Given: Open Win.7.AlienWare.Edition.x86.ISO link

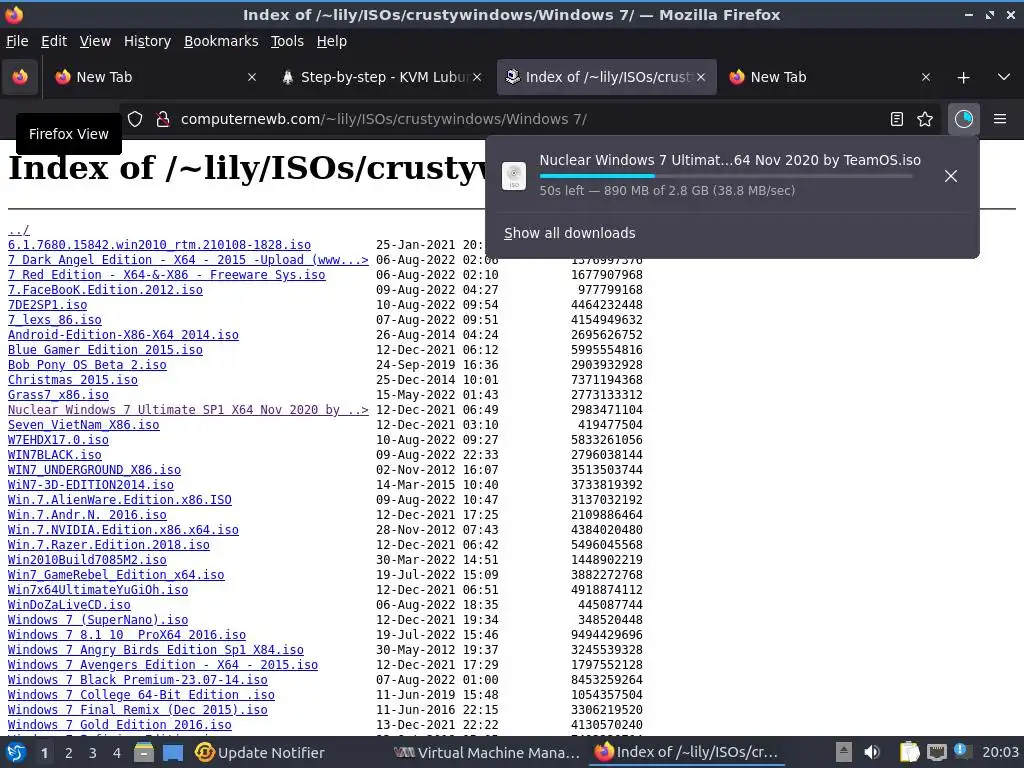Looking at the screenshot, I should pos(120,500).
